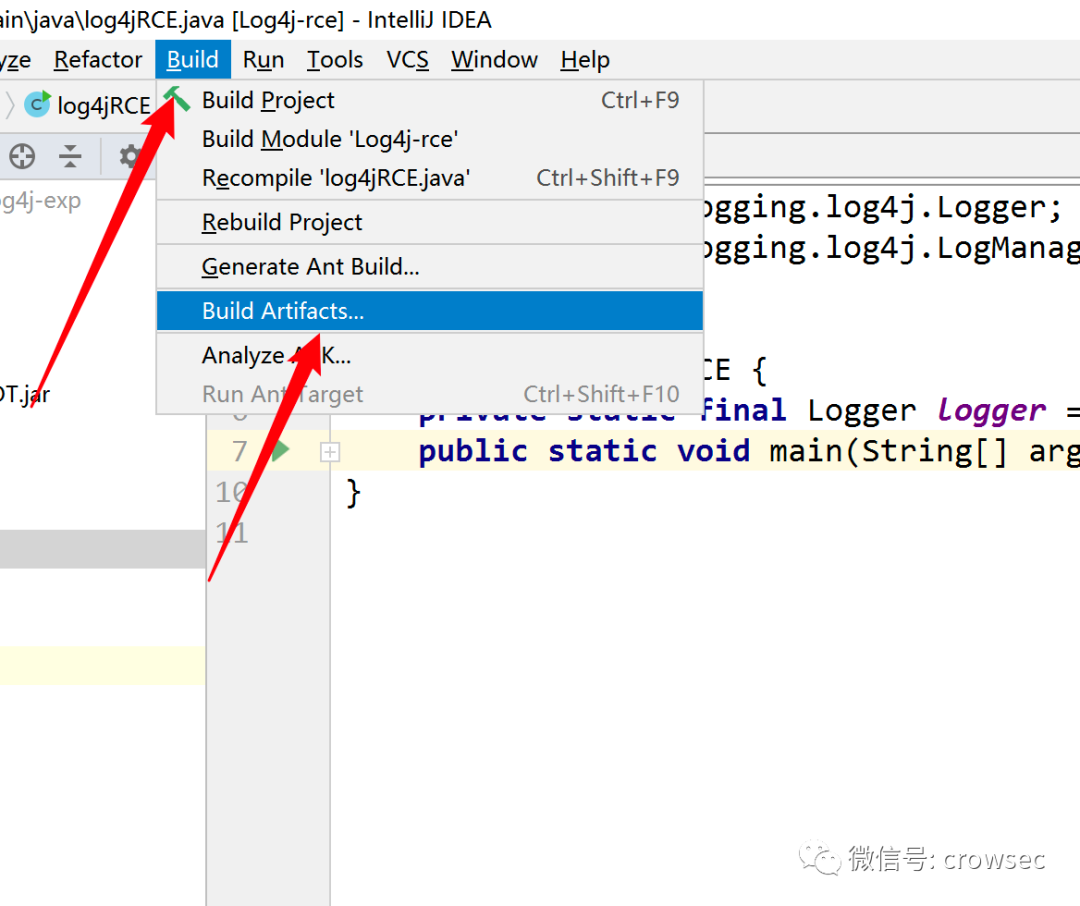Screen dimensions: 1080x906
Task: Open the Refactor menu
Action: (x=98, y=60)
